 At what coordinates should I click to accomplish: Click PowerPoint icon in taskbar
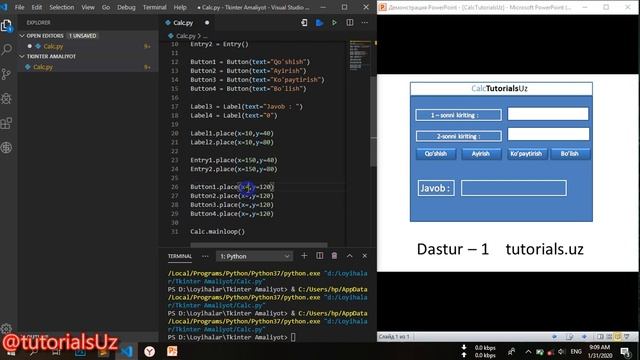click(172, 351)
